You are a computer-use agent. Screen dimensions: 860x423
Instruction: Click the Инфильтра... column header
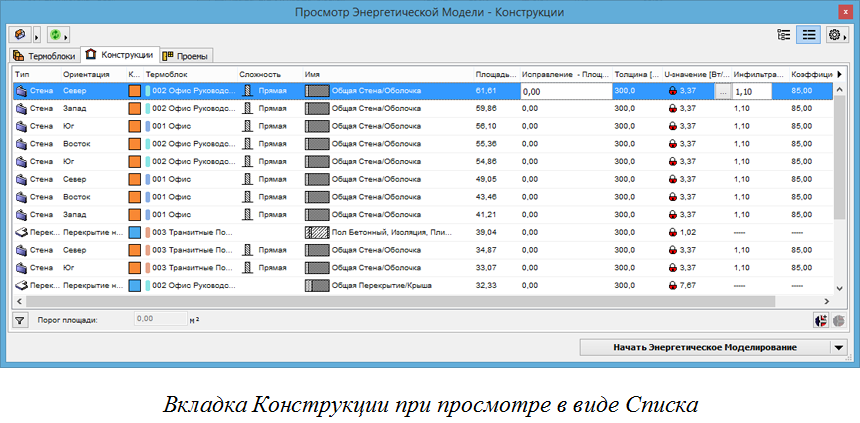coord(760,74)
